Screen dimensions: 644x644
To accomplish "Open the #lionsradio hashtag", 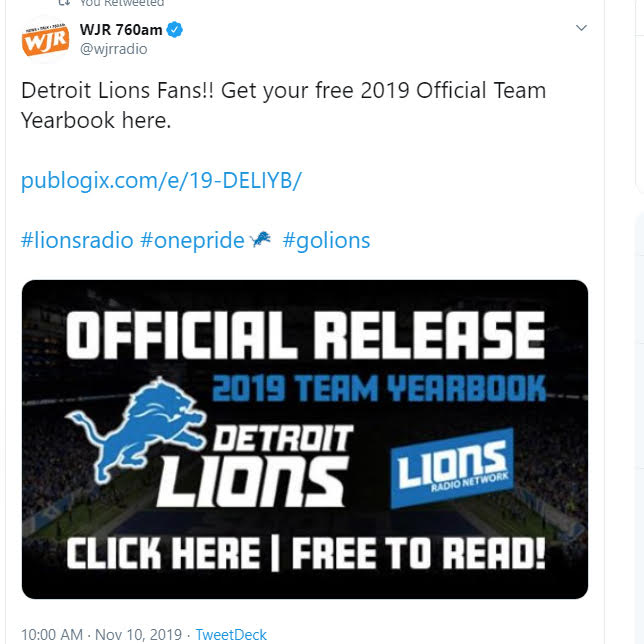I will click(x=77, y=240).
